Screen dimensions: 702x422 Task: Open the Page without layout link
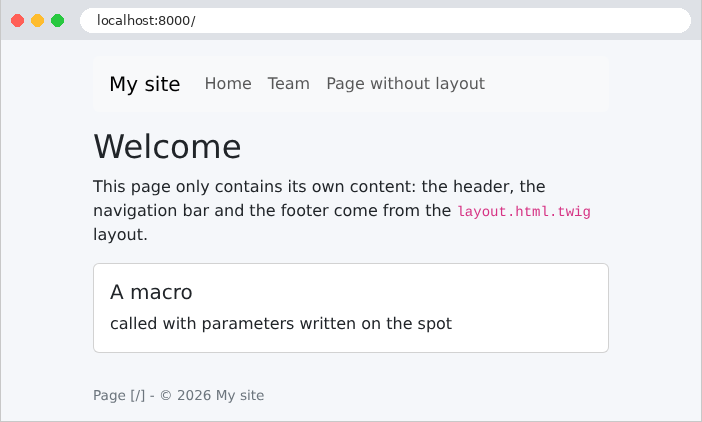(x=405, y=84)
